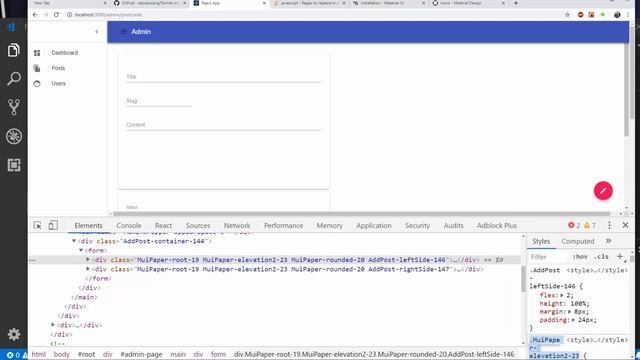
Task: Select #root in the breadcrumb bar
Action: coord(86,354)
